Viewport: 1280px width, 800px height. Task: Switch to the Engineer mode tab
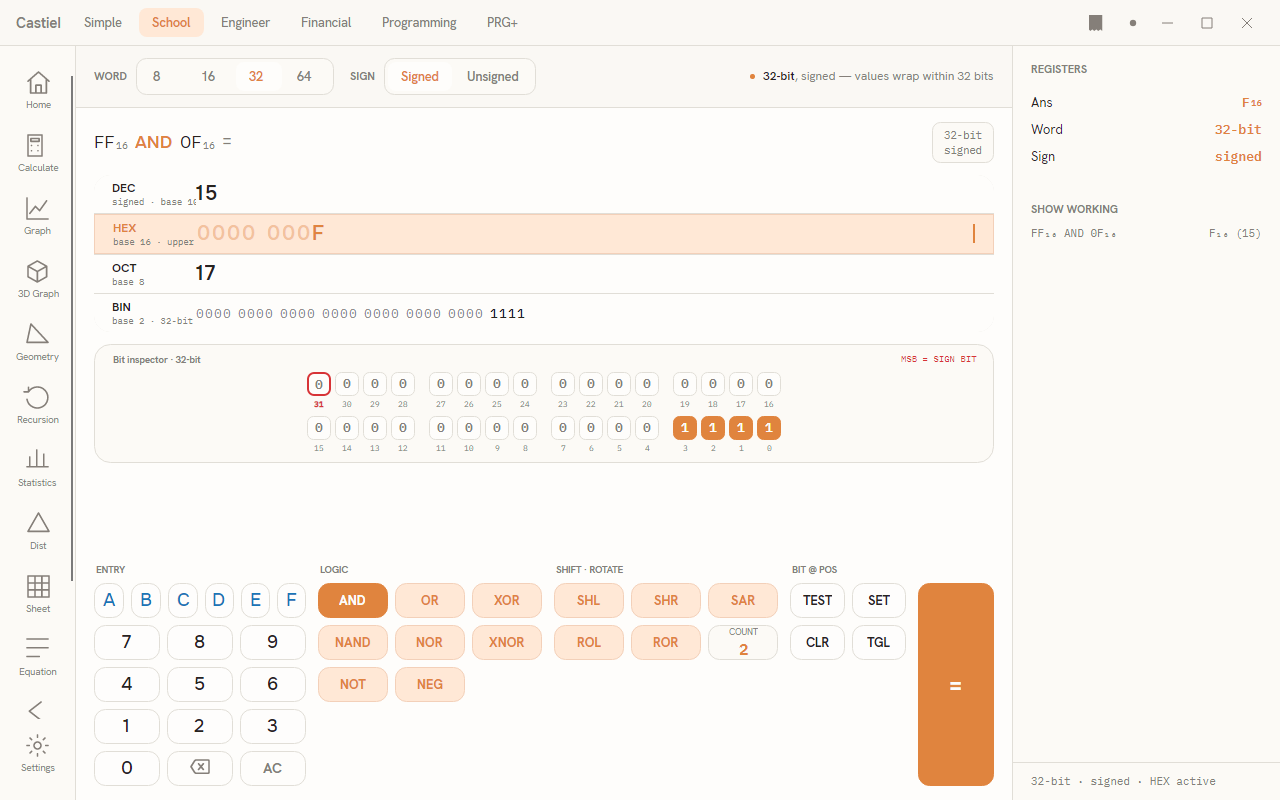pyautogui.click(x=246, y=22)
